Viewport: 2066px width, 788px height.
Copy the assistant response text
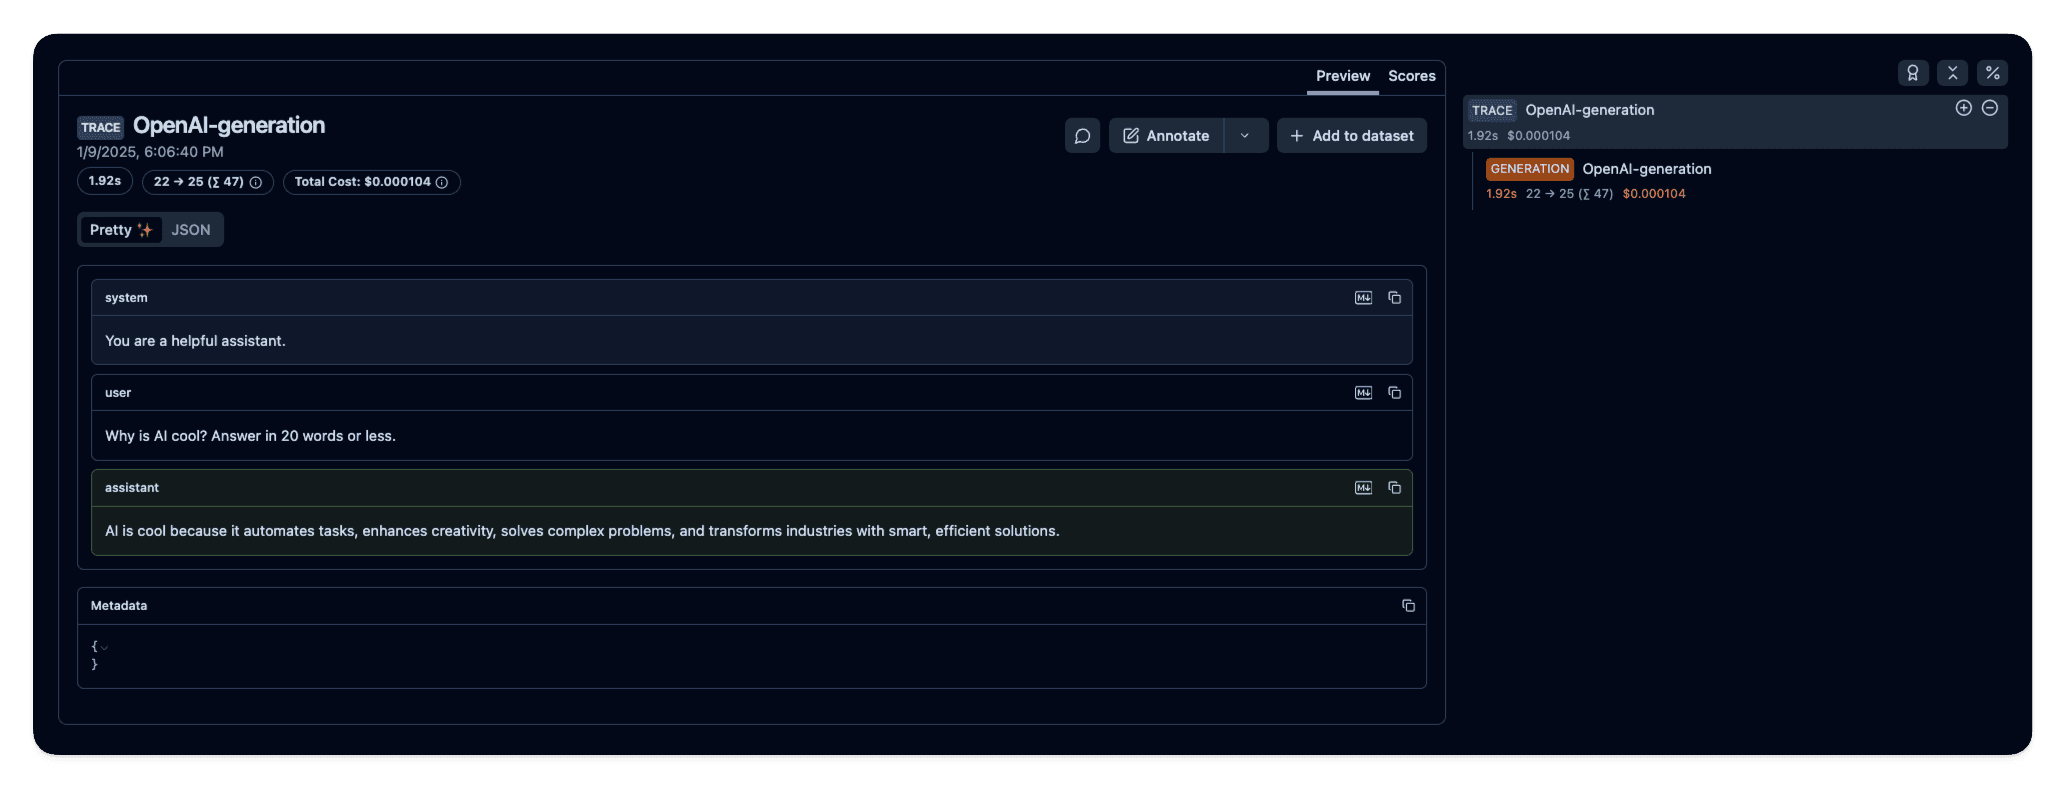tap(1394, 488)
